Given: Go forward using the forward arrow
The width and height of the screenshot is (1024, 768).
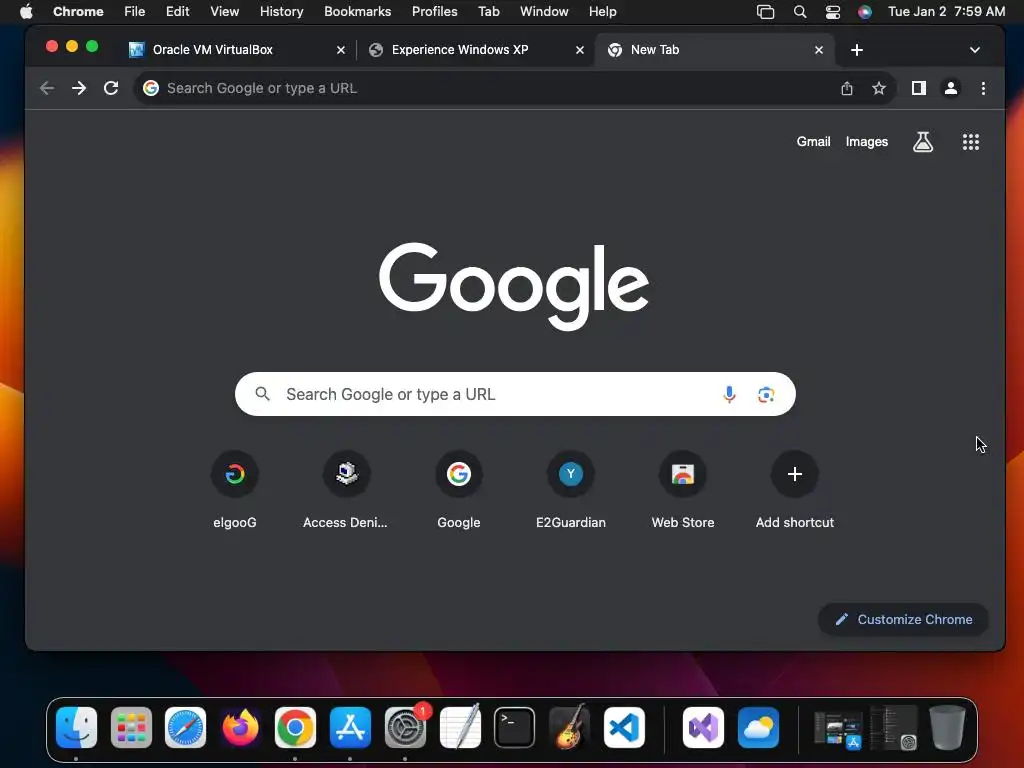Looking at the screenshot, I should click(79, 88).
